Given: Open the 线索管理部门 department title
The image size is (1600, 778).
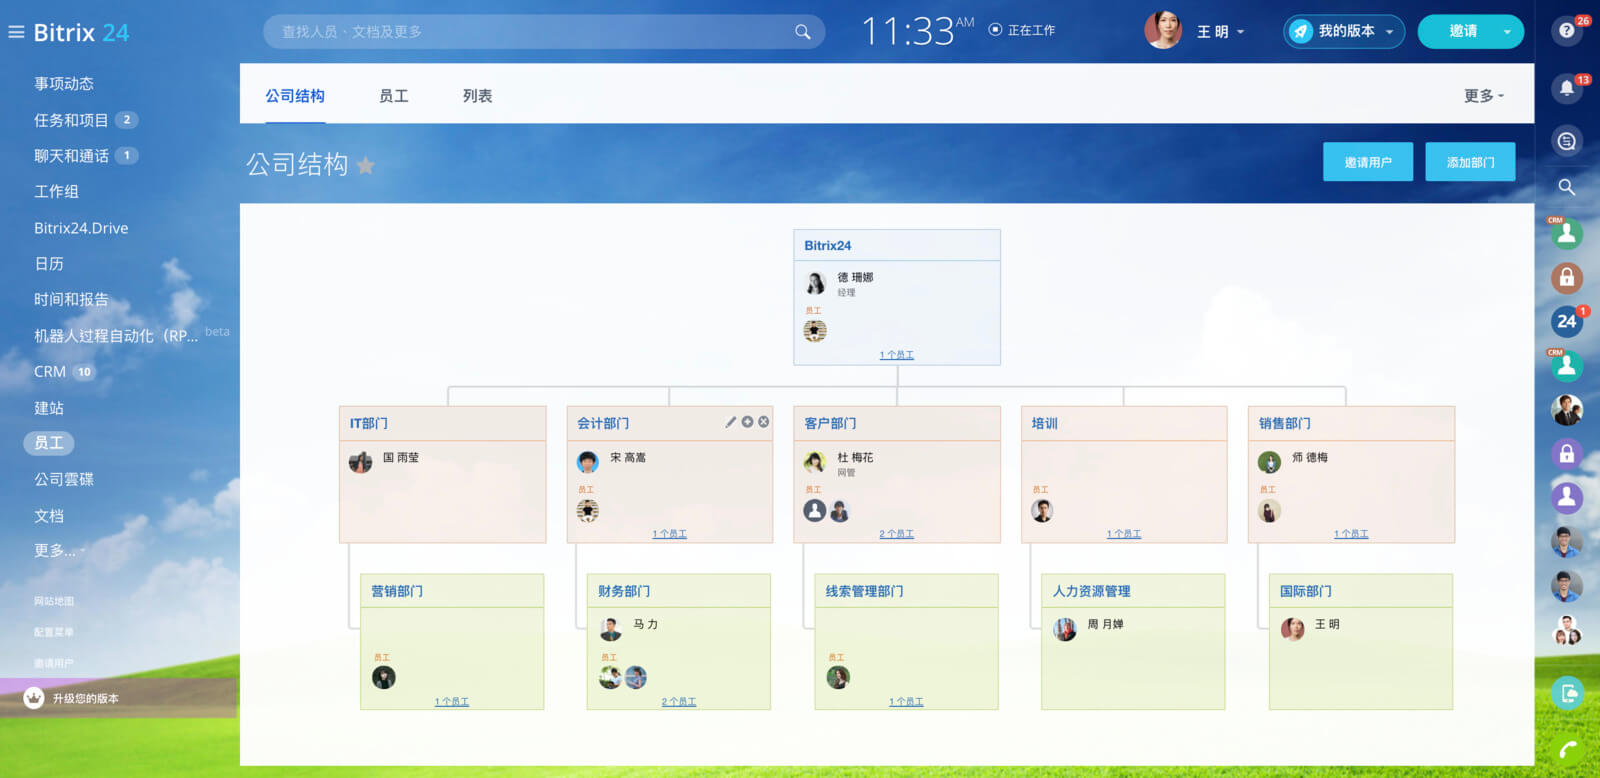Looking at the screenshot, I should point(864,592).
